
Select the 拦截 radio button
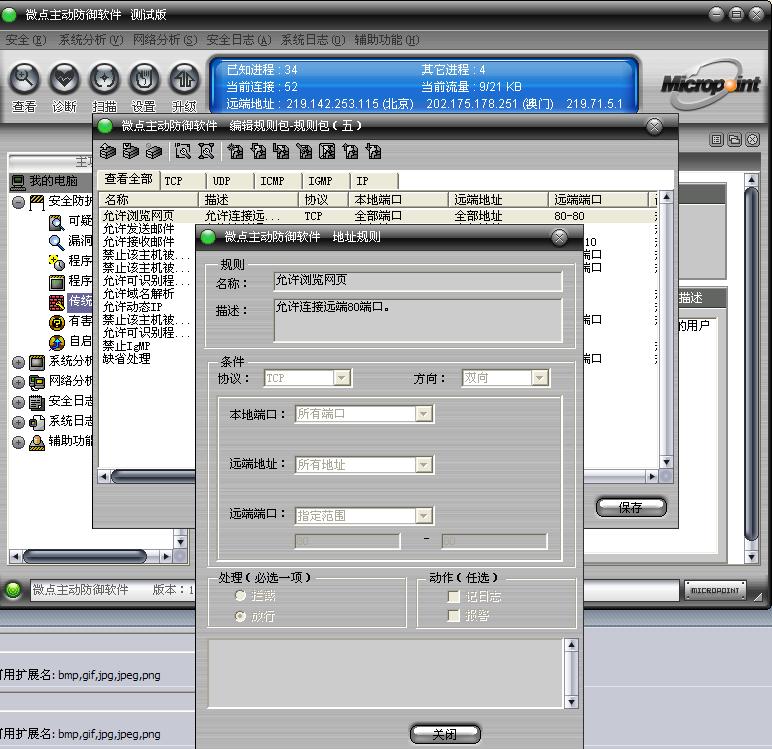tap(240, 596)
